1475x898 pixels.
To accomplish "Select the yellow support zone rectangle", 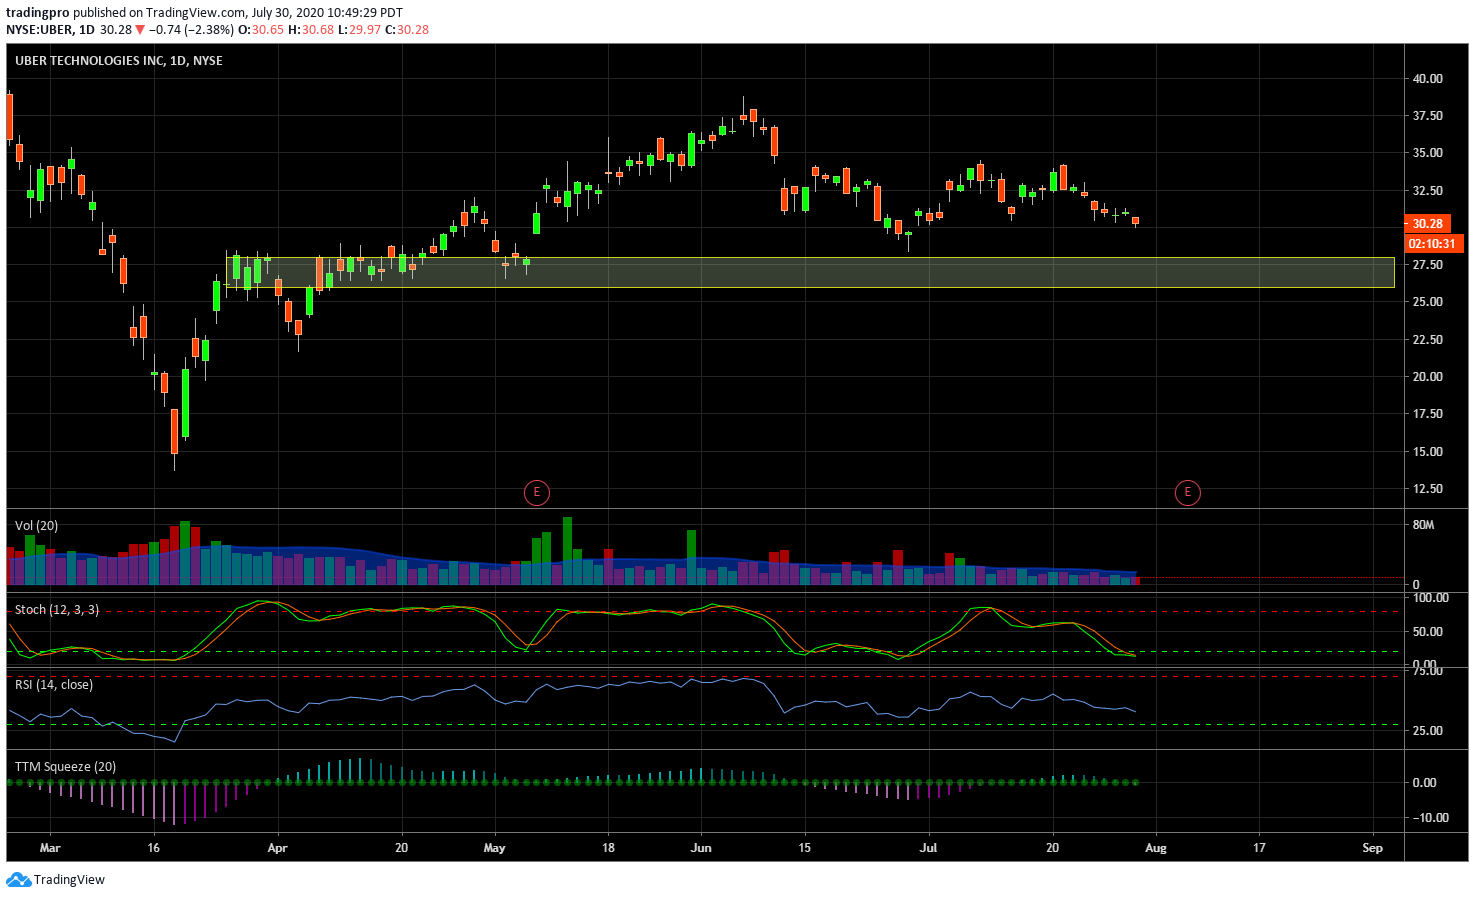I will [x=809, y=273].
